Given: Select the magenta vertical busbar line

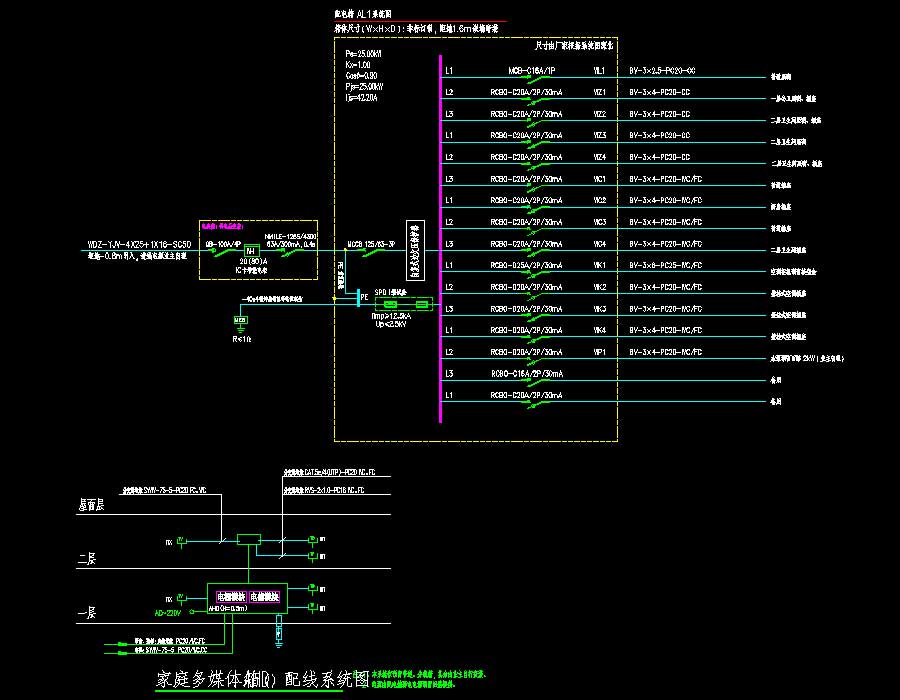Looking at the screenshot, I should 440,240.
